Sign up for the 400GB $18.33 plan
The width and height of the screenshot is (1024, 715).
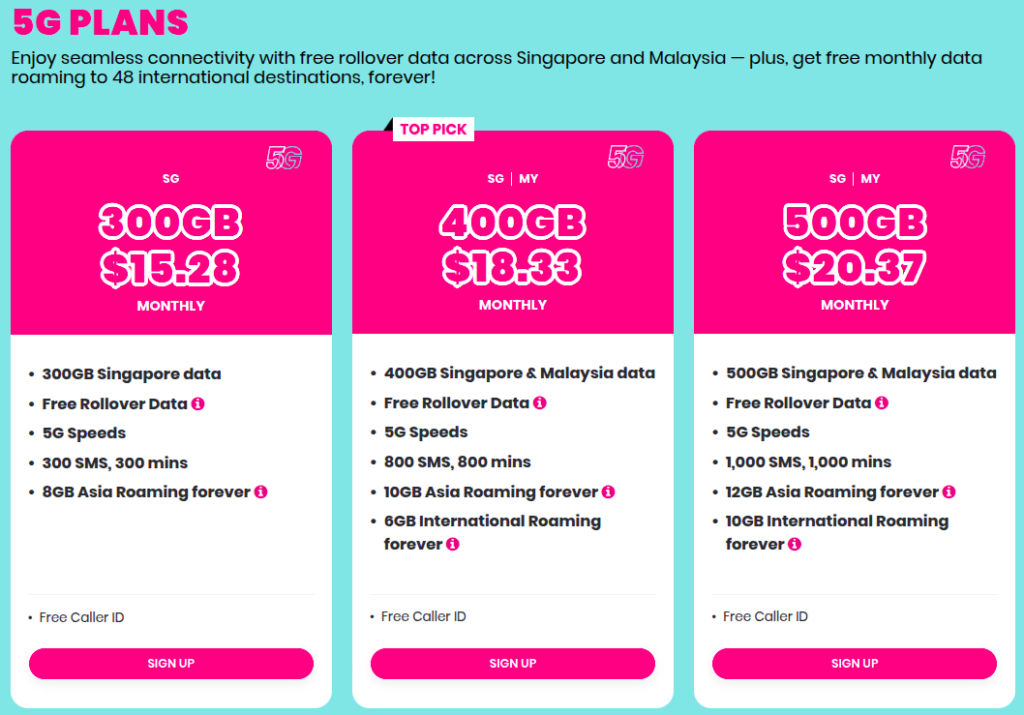(x=513, y=663)
